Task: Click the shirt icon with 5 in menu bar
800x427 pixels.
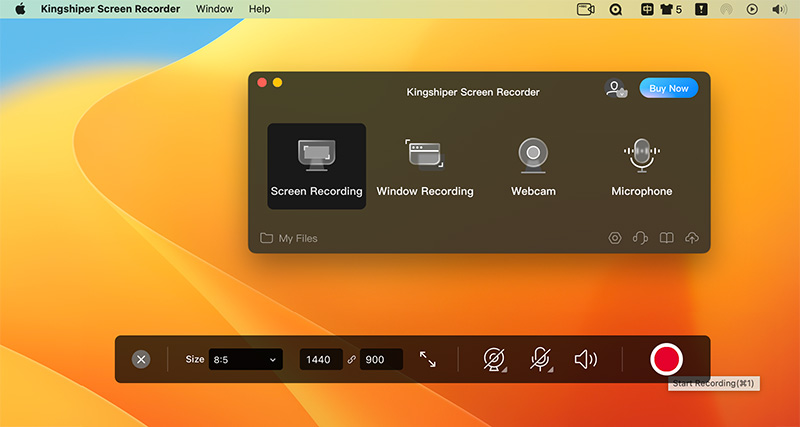Action: coord(671,9)
